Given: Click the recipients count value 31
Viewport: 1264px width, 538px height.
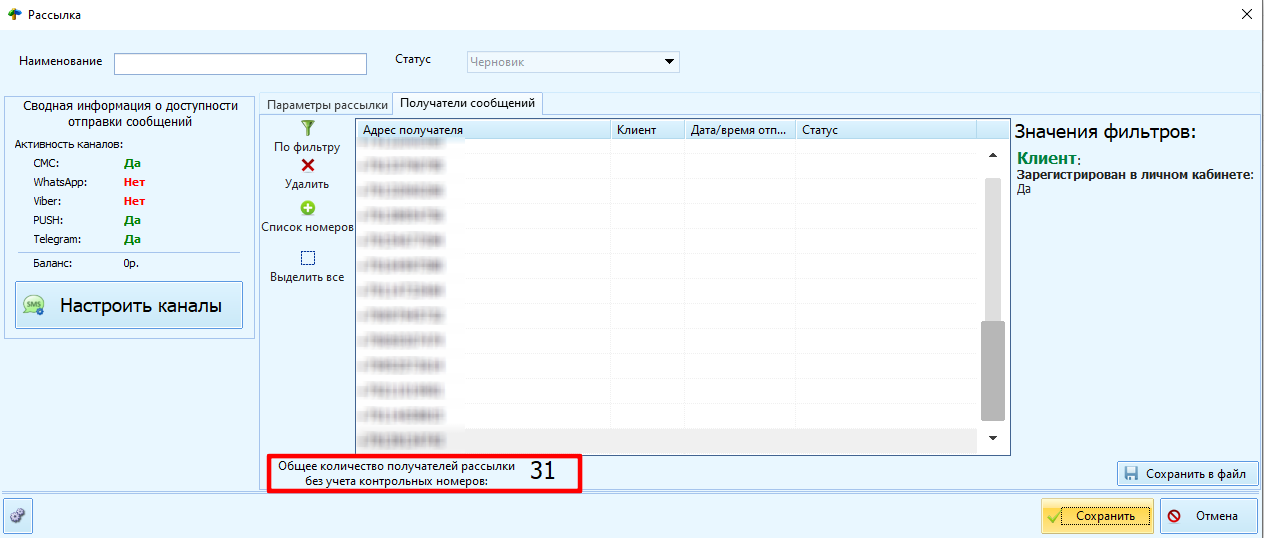Looking at the screenshot, I should pyautogui.click(x=542, y=471).
